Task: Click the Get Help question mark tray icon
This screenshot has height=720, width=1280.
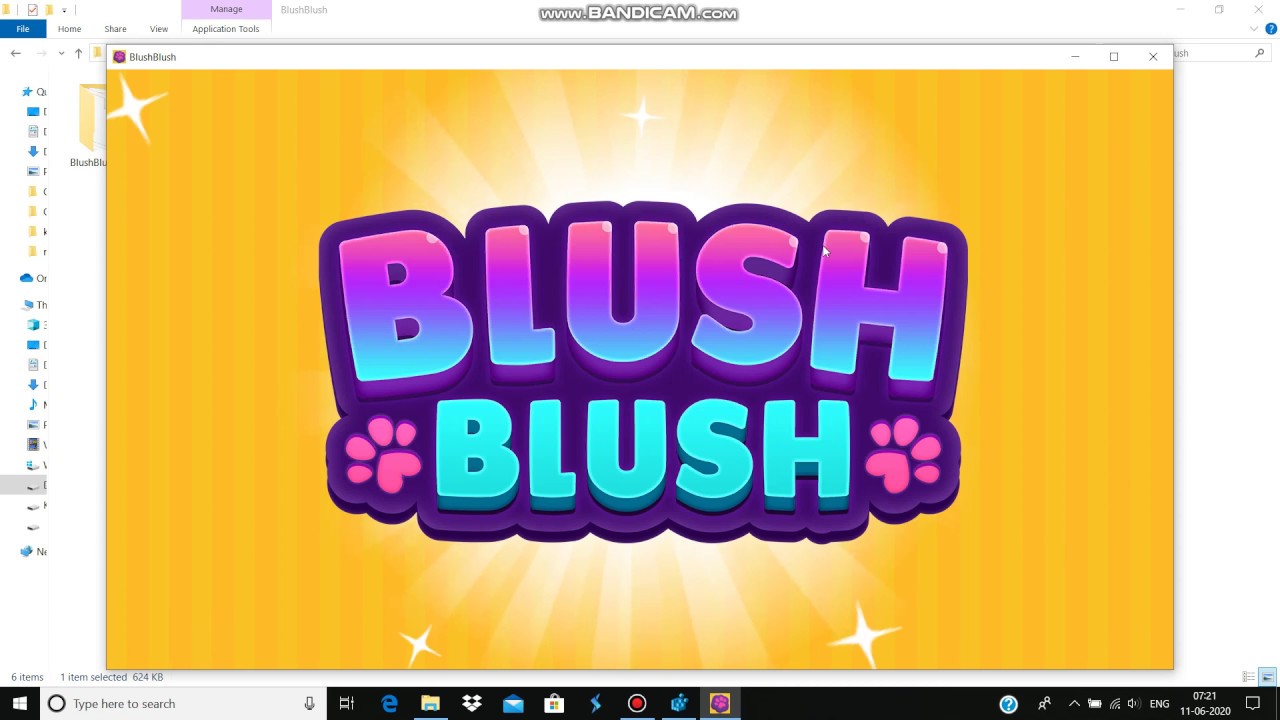Action: [x=1009, y=704]
